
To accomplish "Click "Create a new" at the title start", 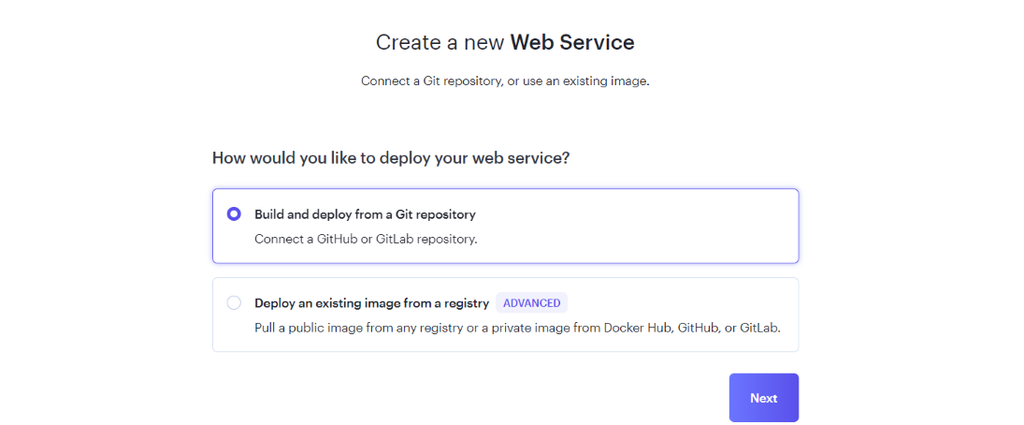I will (440, 42).
